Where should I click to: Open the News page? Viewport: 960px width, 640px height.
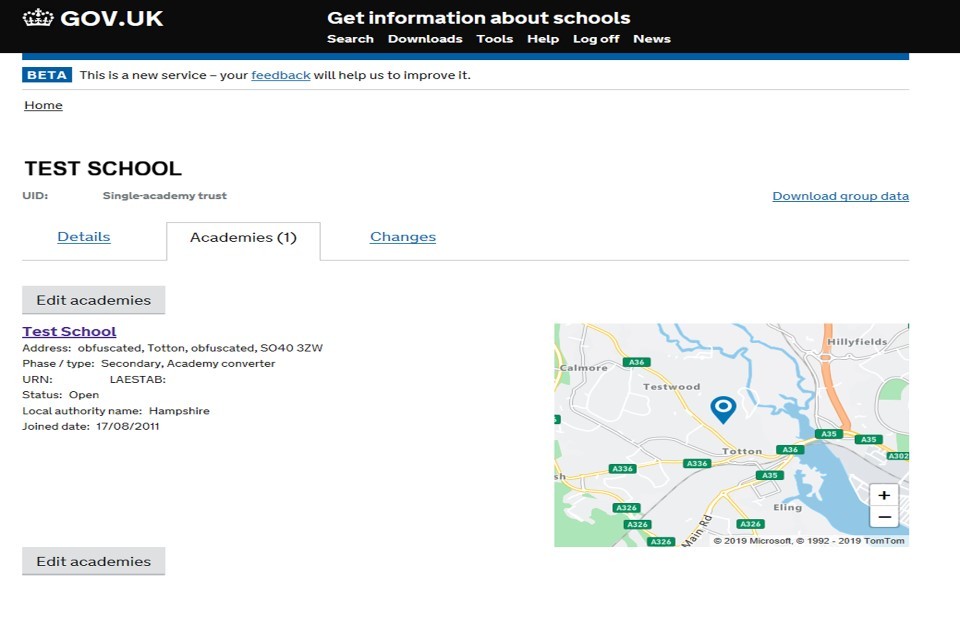coord(652,39)
